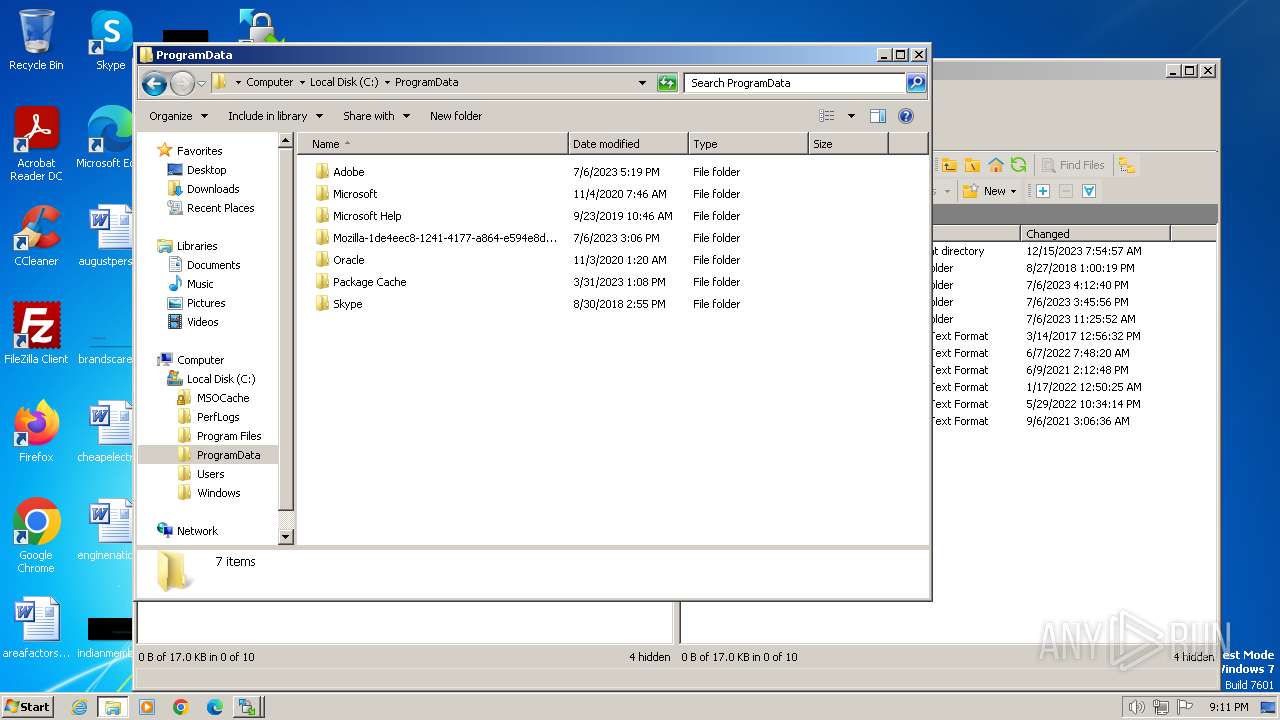The height and width of the screenshot is (720, 1280).
Task: Select the Skype folder in file list
Action: click(347, 304)
